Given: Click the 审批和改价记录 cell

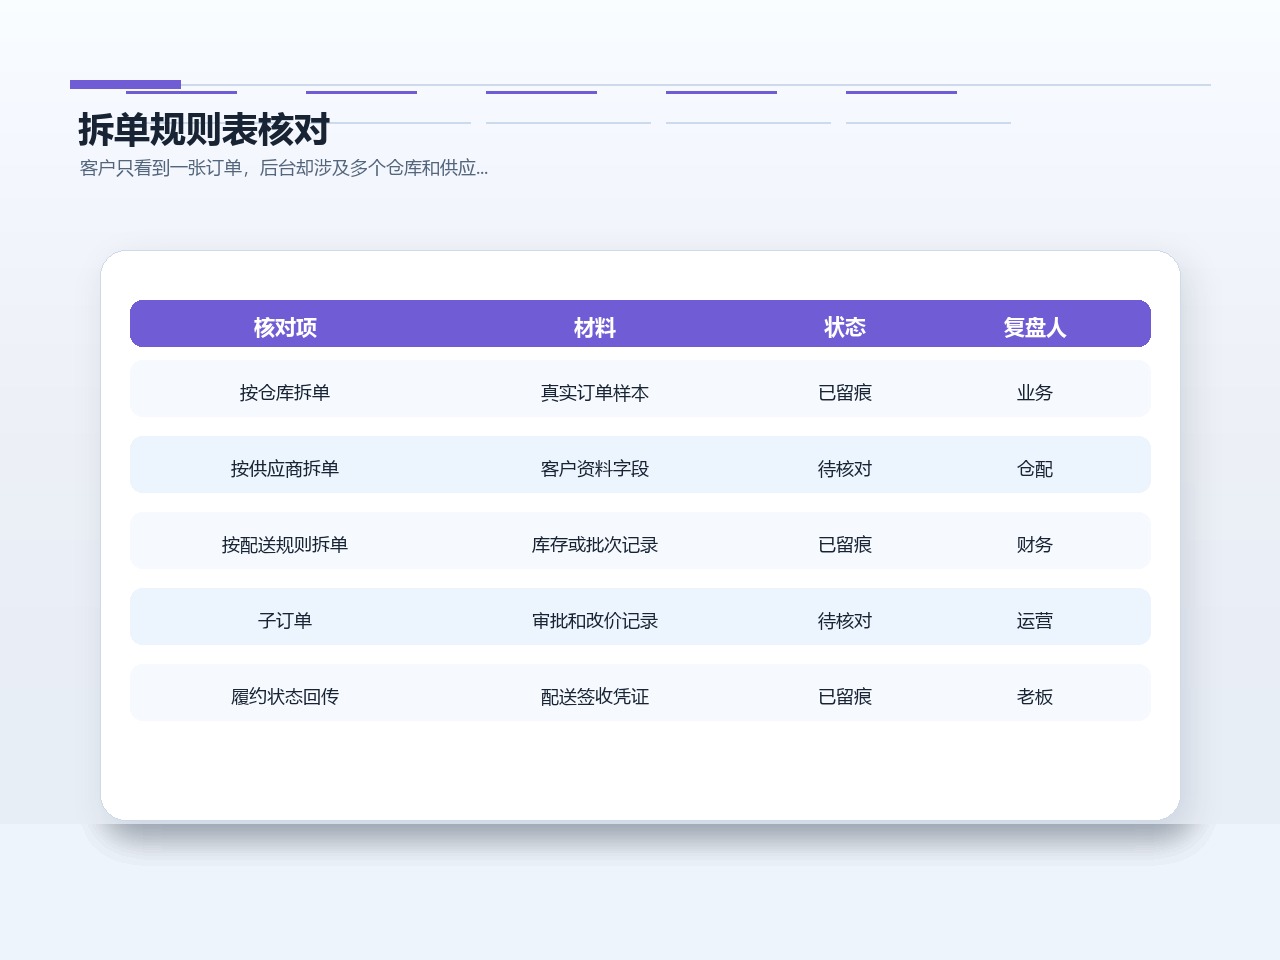Looking at the screenshot, I should [595, 621].
